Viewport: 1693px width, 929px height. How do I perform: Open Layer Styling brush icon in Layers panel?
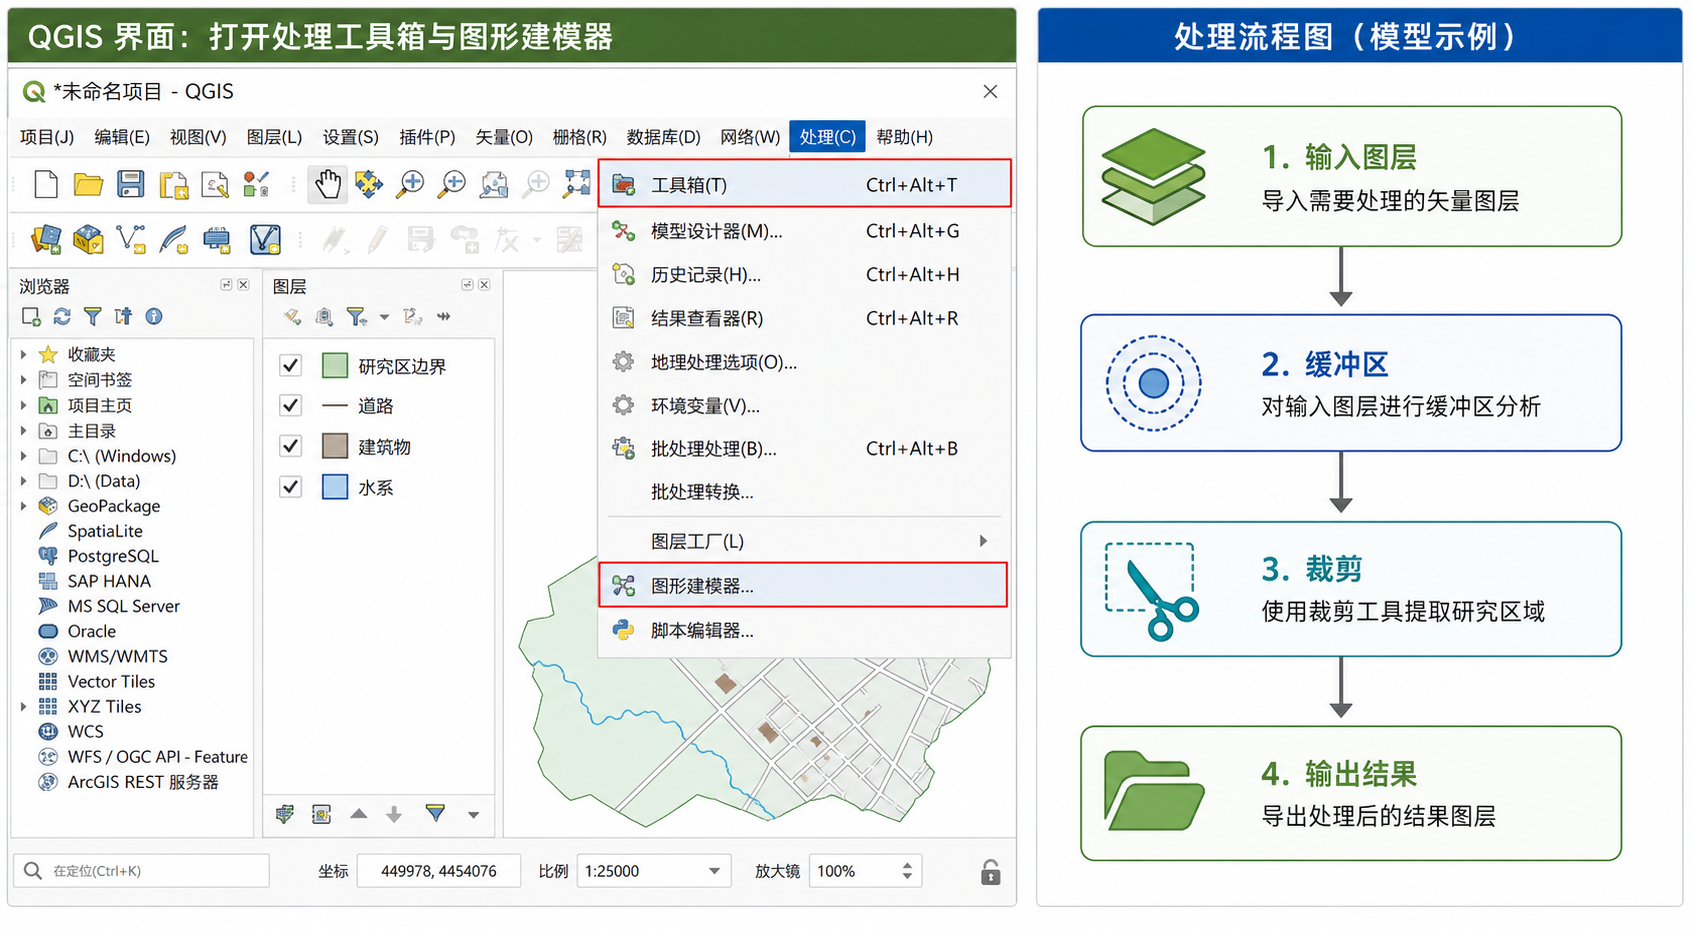[x=292, y=317]
